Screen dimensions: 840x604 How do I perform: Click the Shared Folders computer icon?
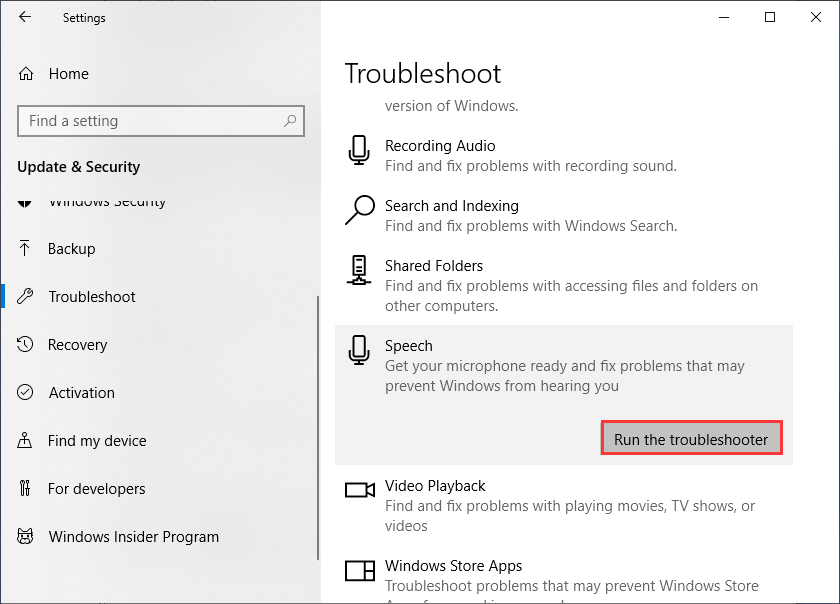click(359, 270)
